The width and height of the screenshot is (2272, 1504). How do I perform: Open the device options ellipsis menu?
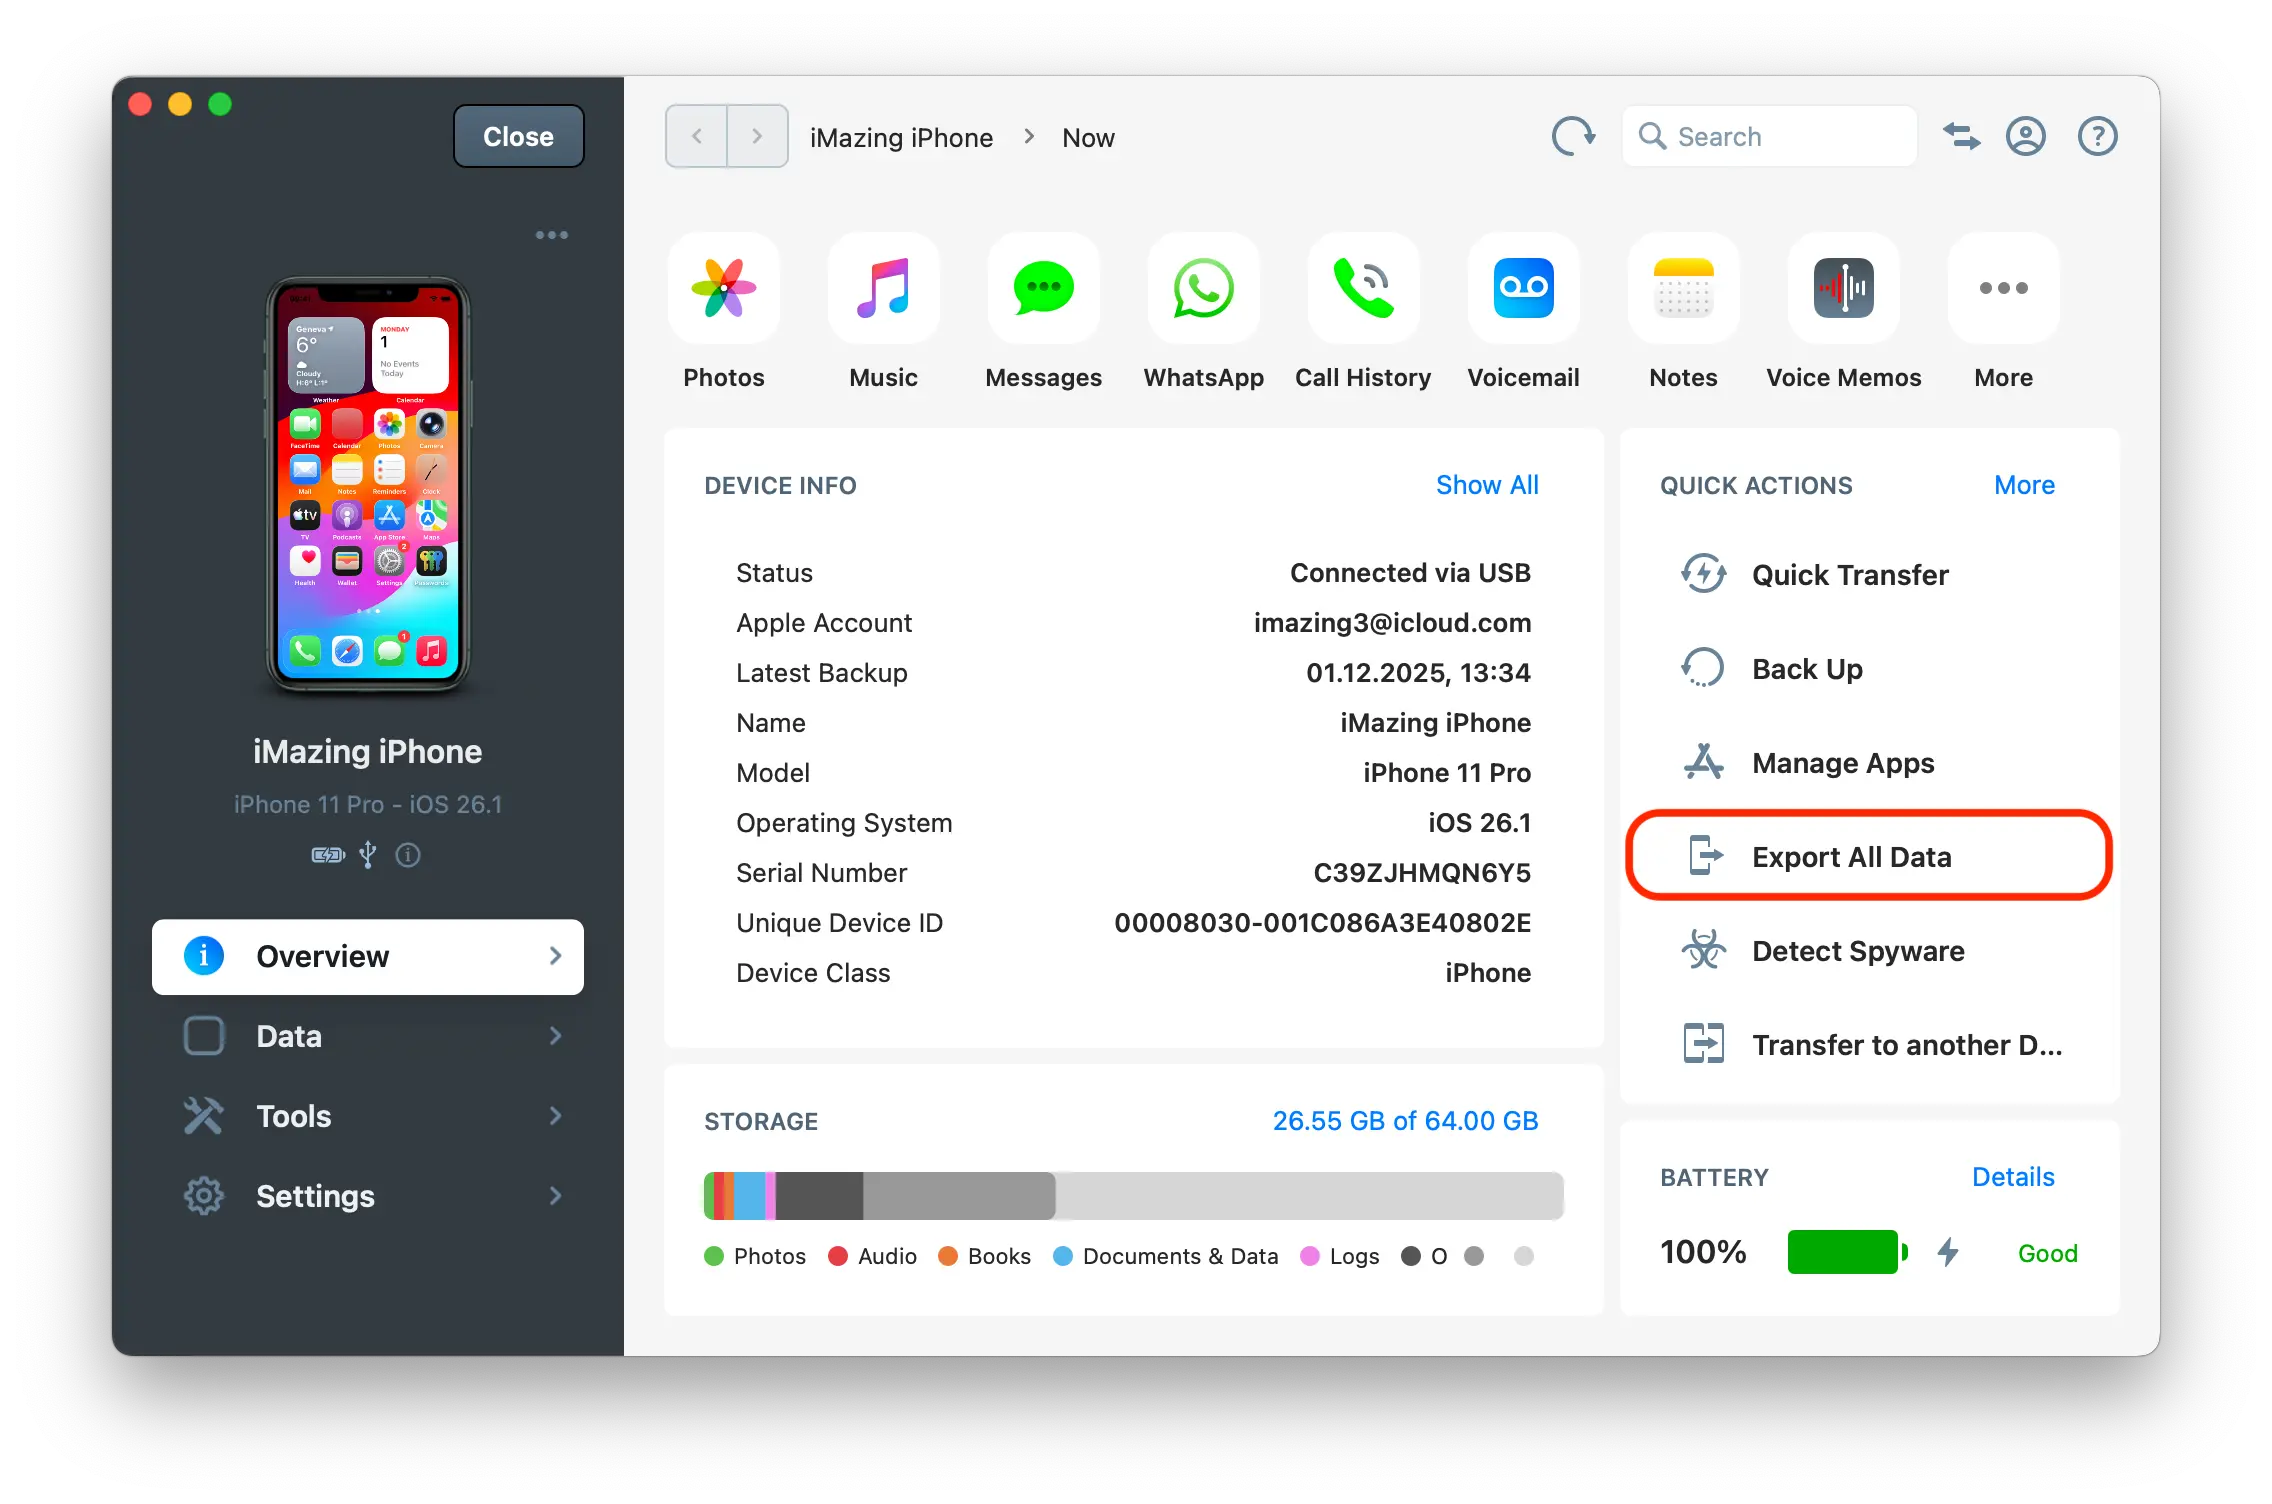point(551,234)
